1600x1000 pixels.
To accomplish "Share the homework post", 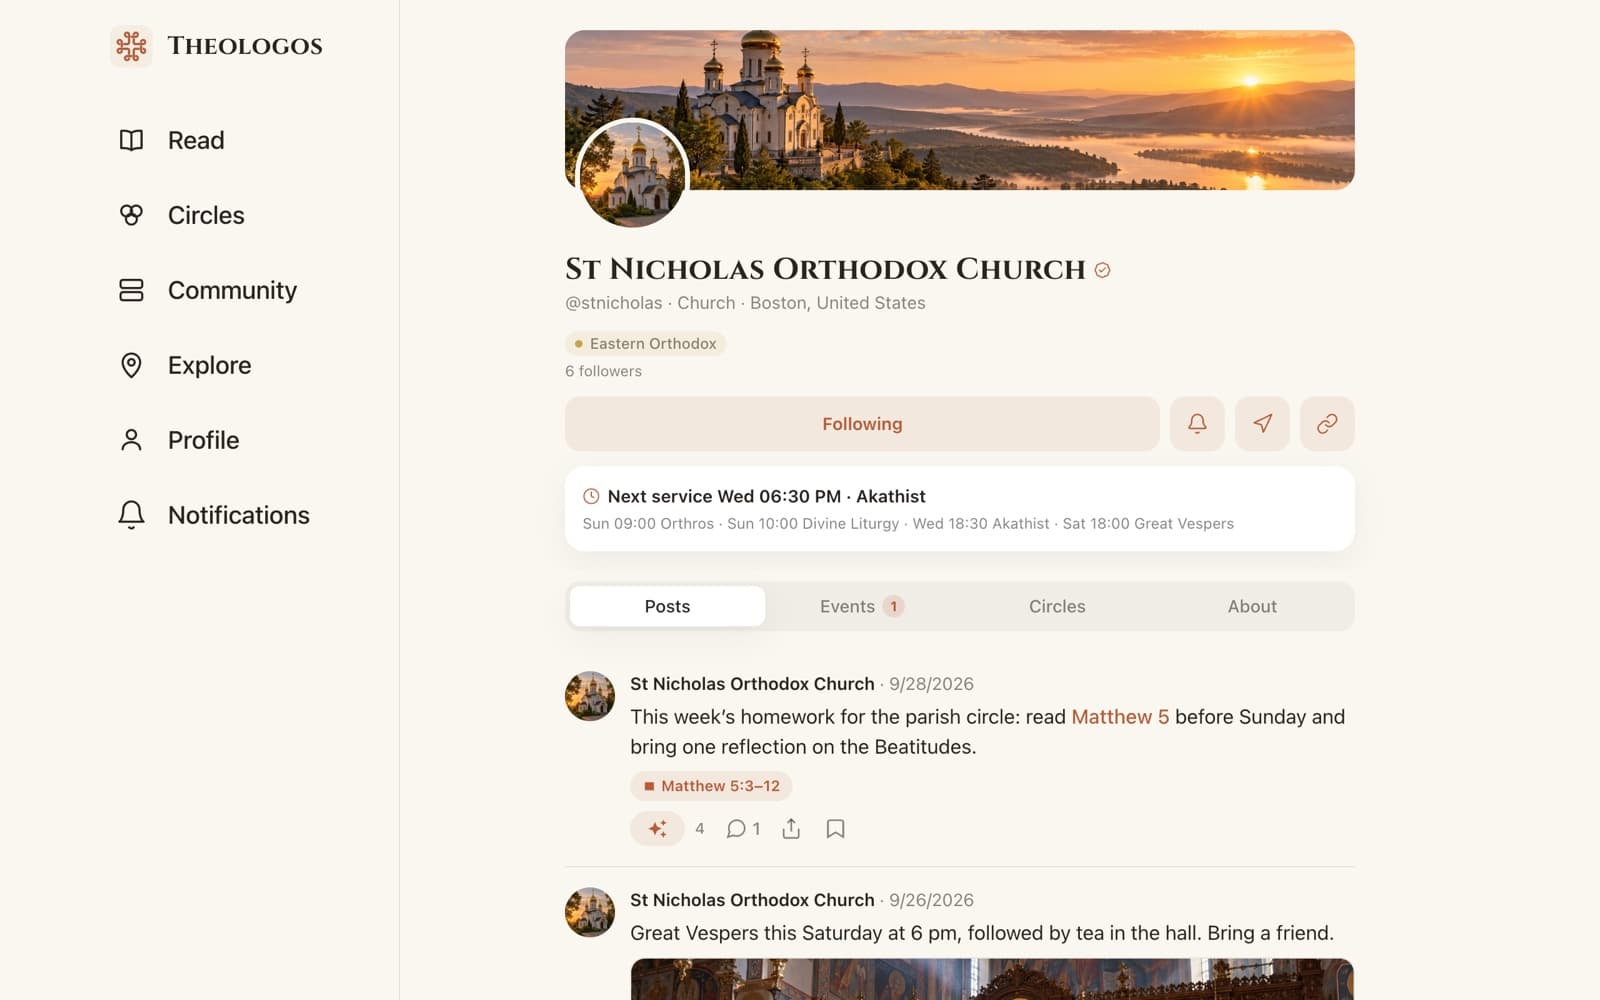I will [791, 829].
